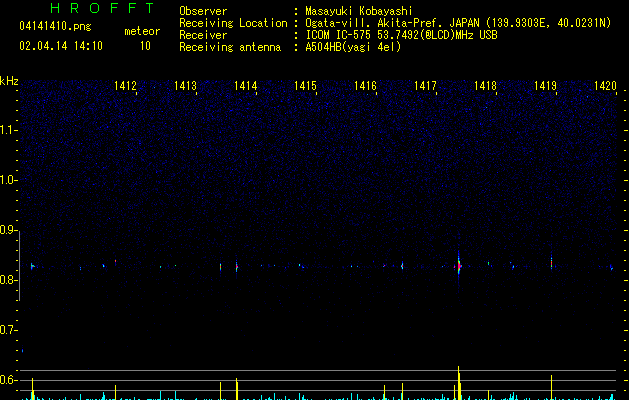Click the 1.1 kHz frequency label

tap(9, 130)
